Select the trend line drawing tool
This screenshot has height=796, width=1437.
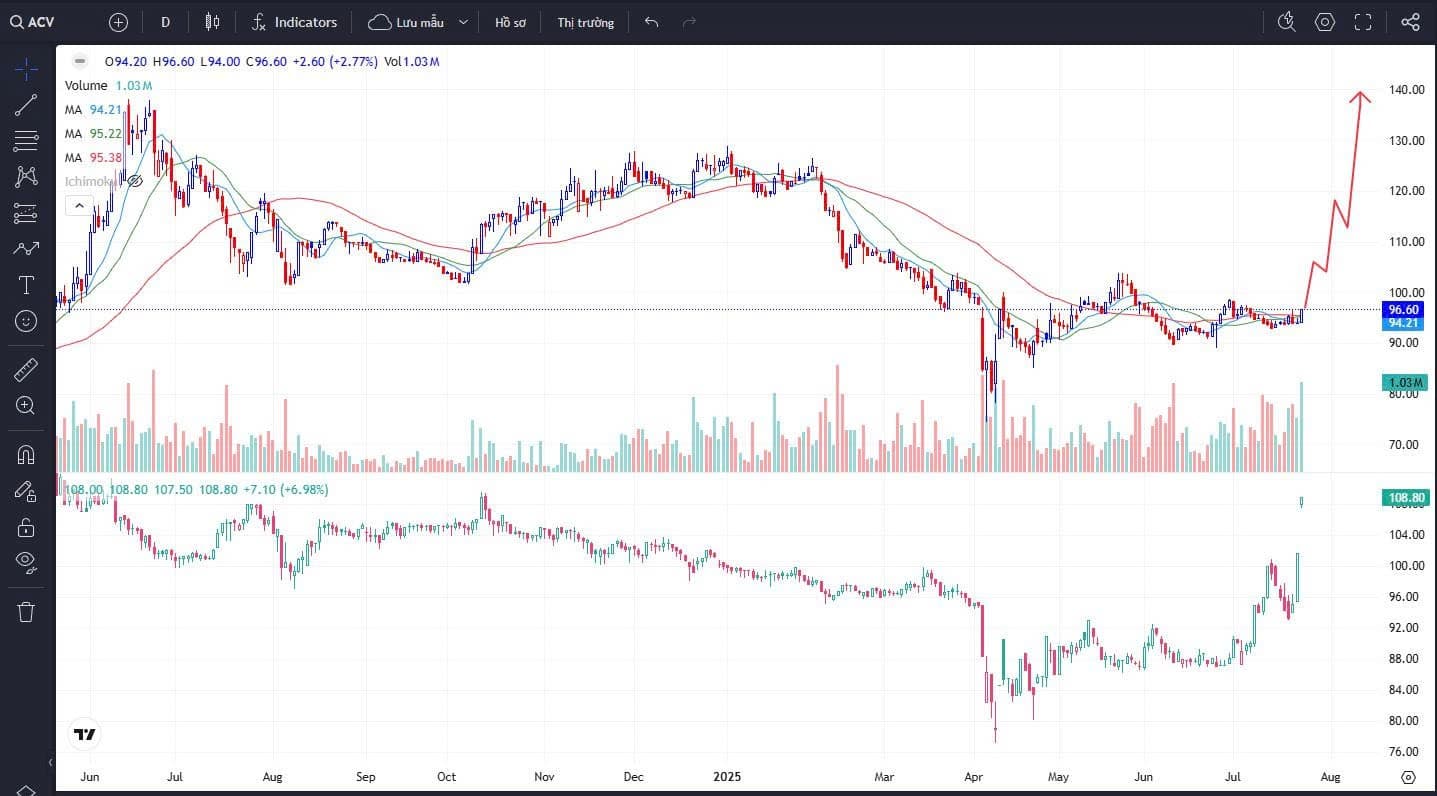[x=26, y=105]
